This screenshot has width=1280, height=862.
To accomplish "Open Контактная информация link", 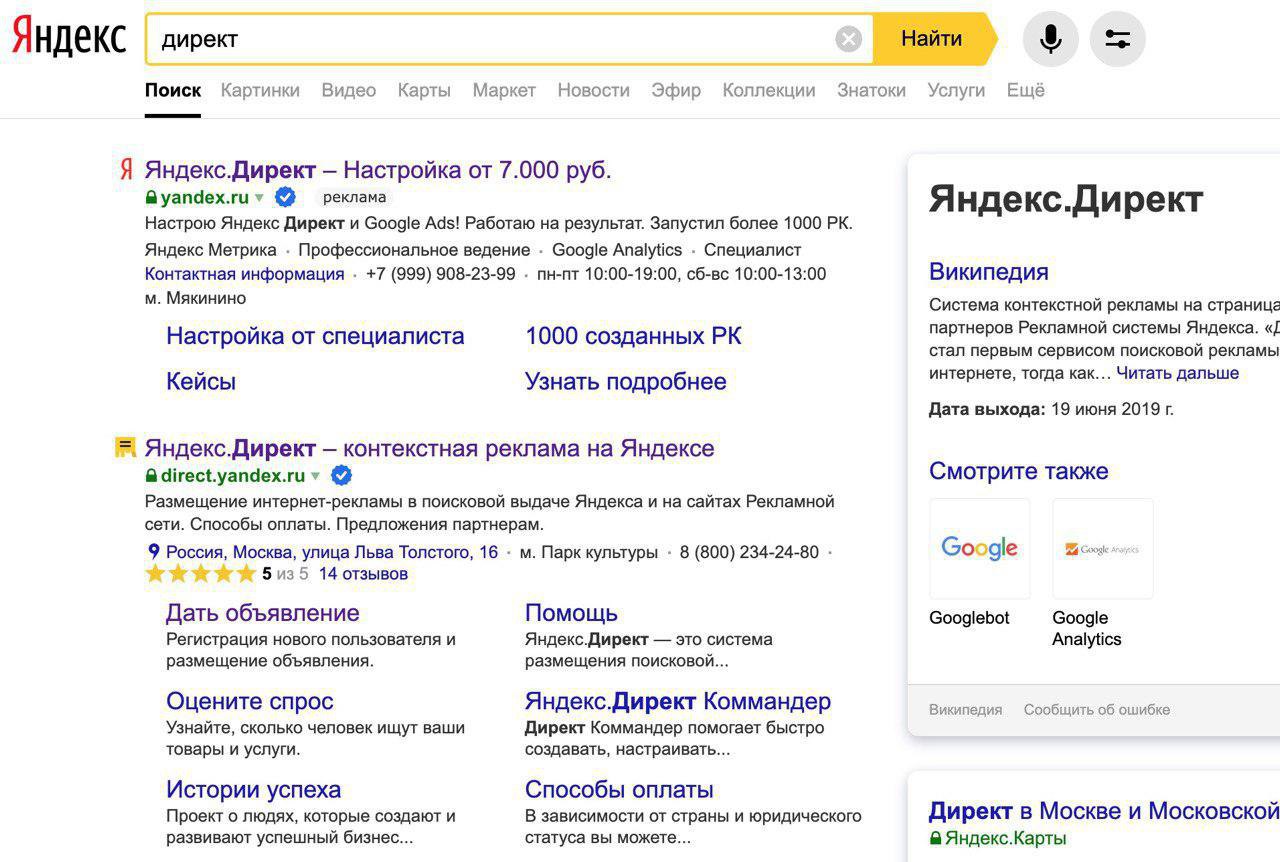I will [x=245, y=274].
